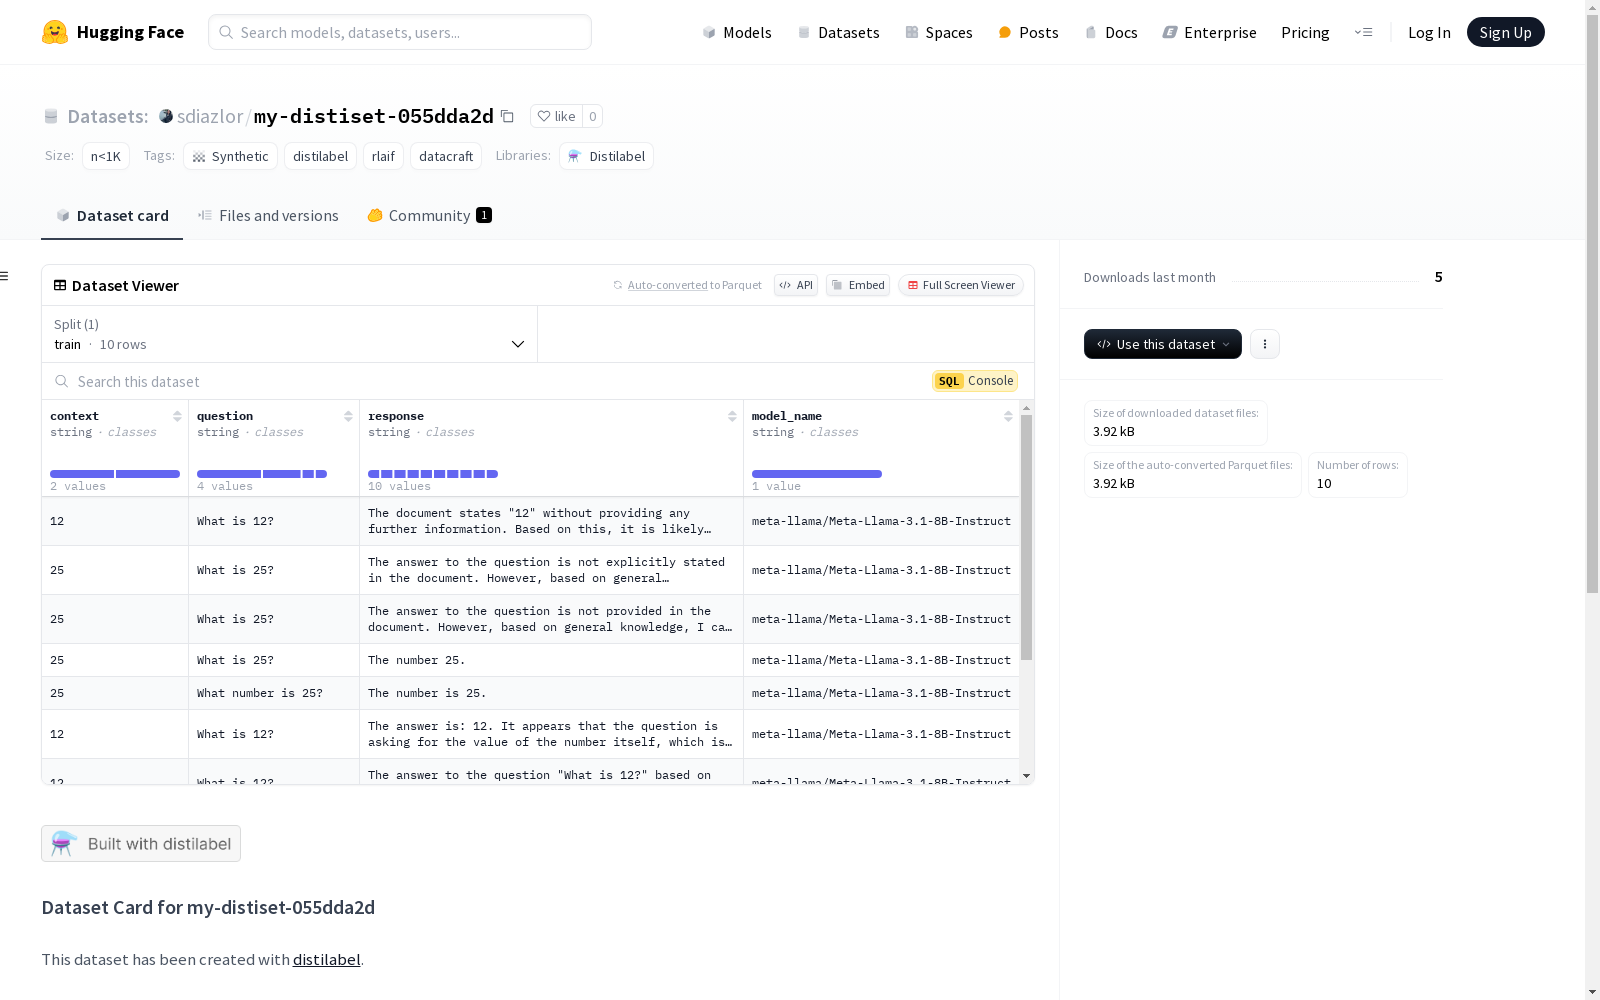
Task: Copy dataset name with the copy icon
Action: point(507,116)
